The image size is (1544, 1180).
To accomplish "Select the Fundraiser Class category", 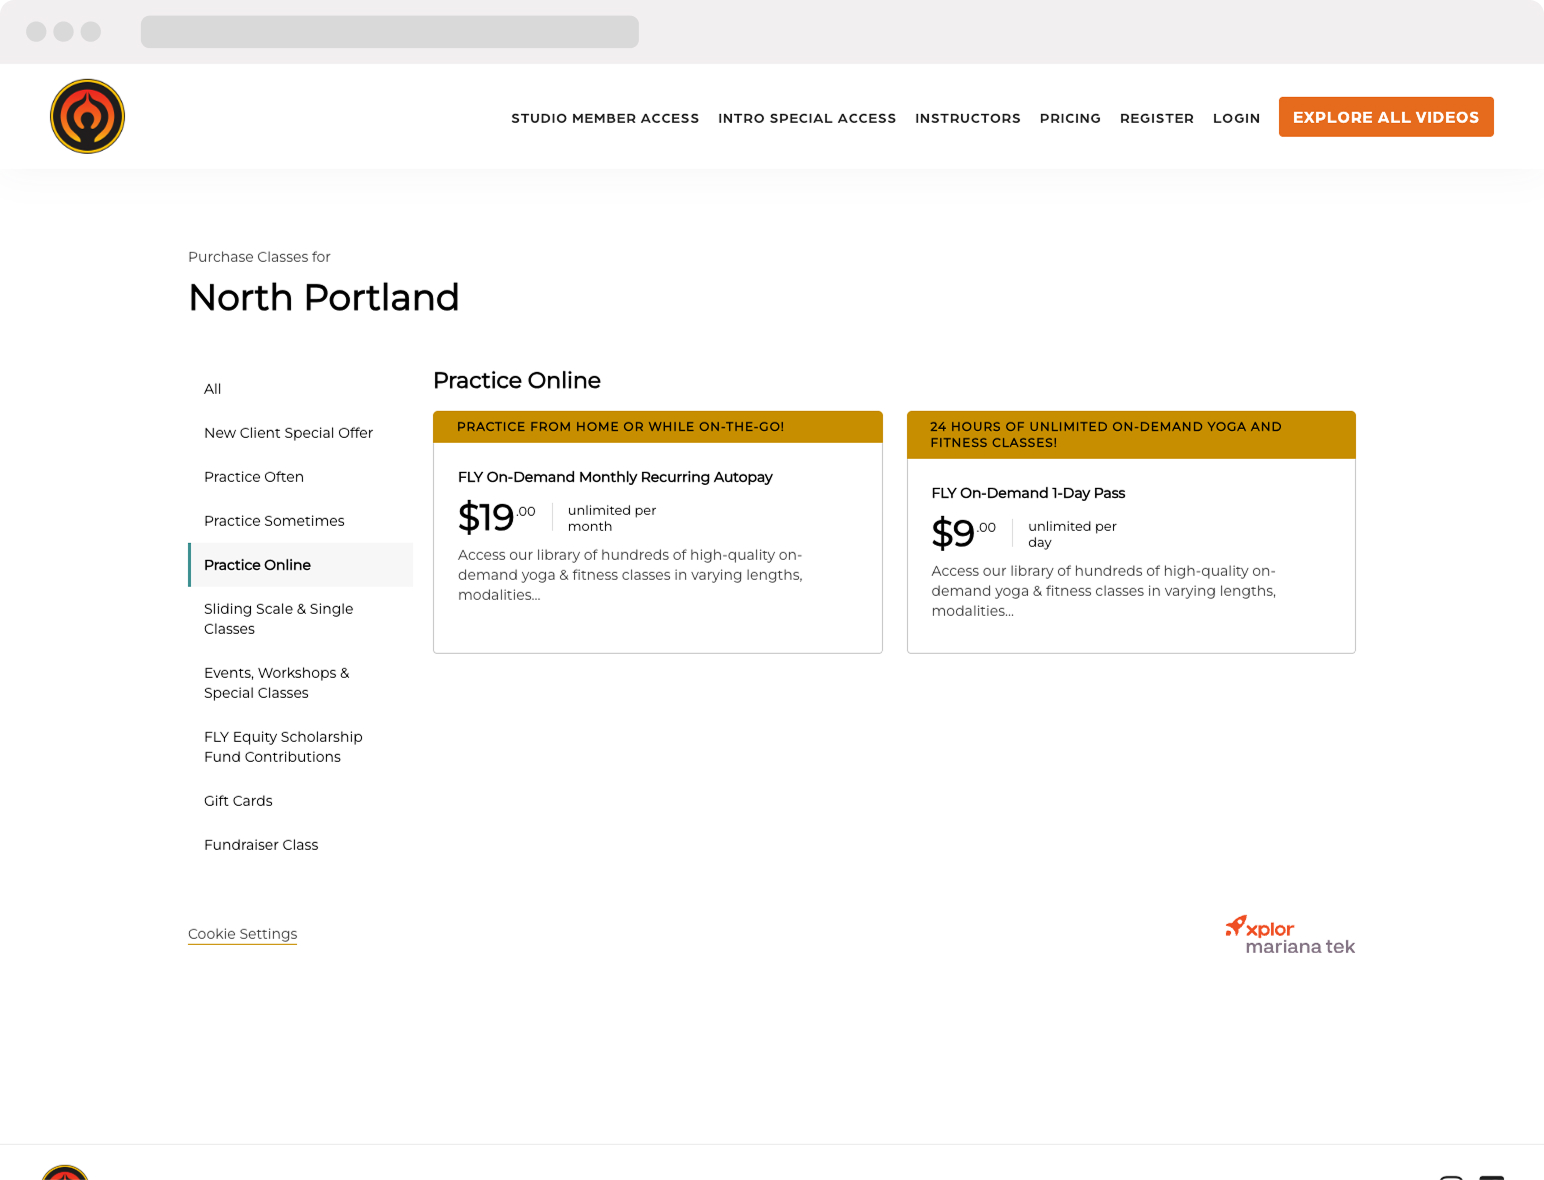I will (x=261, y=845).
